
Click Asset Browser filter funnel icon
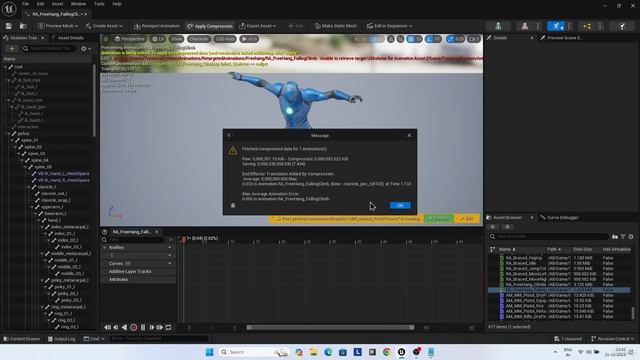[x=623, y=237]
